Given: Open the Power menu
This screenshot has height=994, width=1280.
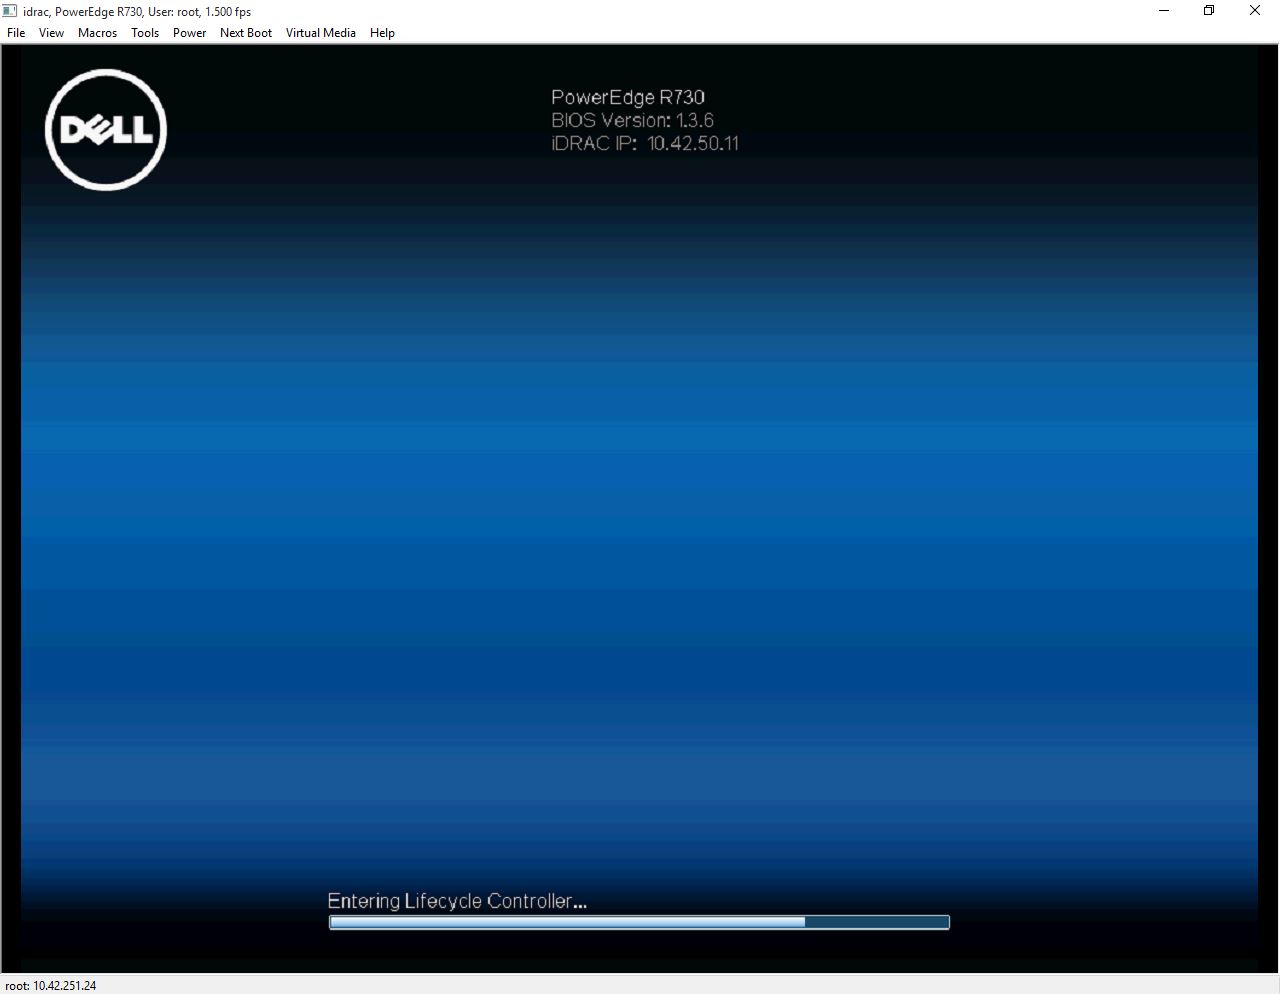Looking at the screenshot, I should 189,33.
